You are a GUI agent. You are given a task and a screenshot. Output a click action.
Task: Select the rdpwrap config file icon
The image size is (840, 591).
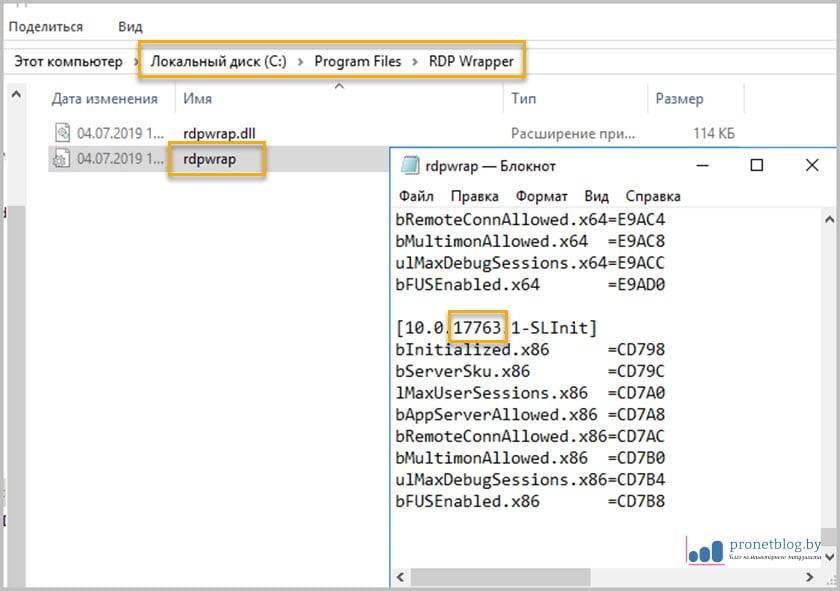pyautogui.click(x=61, y=159)
